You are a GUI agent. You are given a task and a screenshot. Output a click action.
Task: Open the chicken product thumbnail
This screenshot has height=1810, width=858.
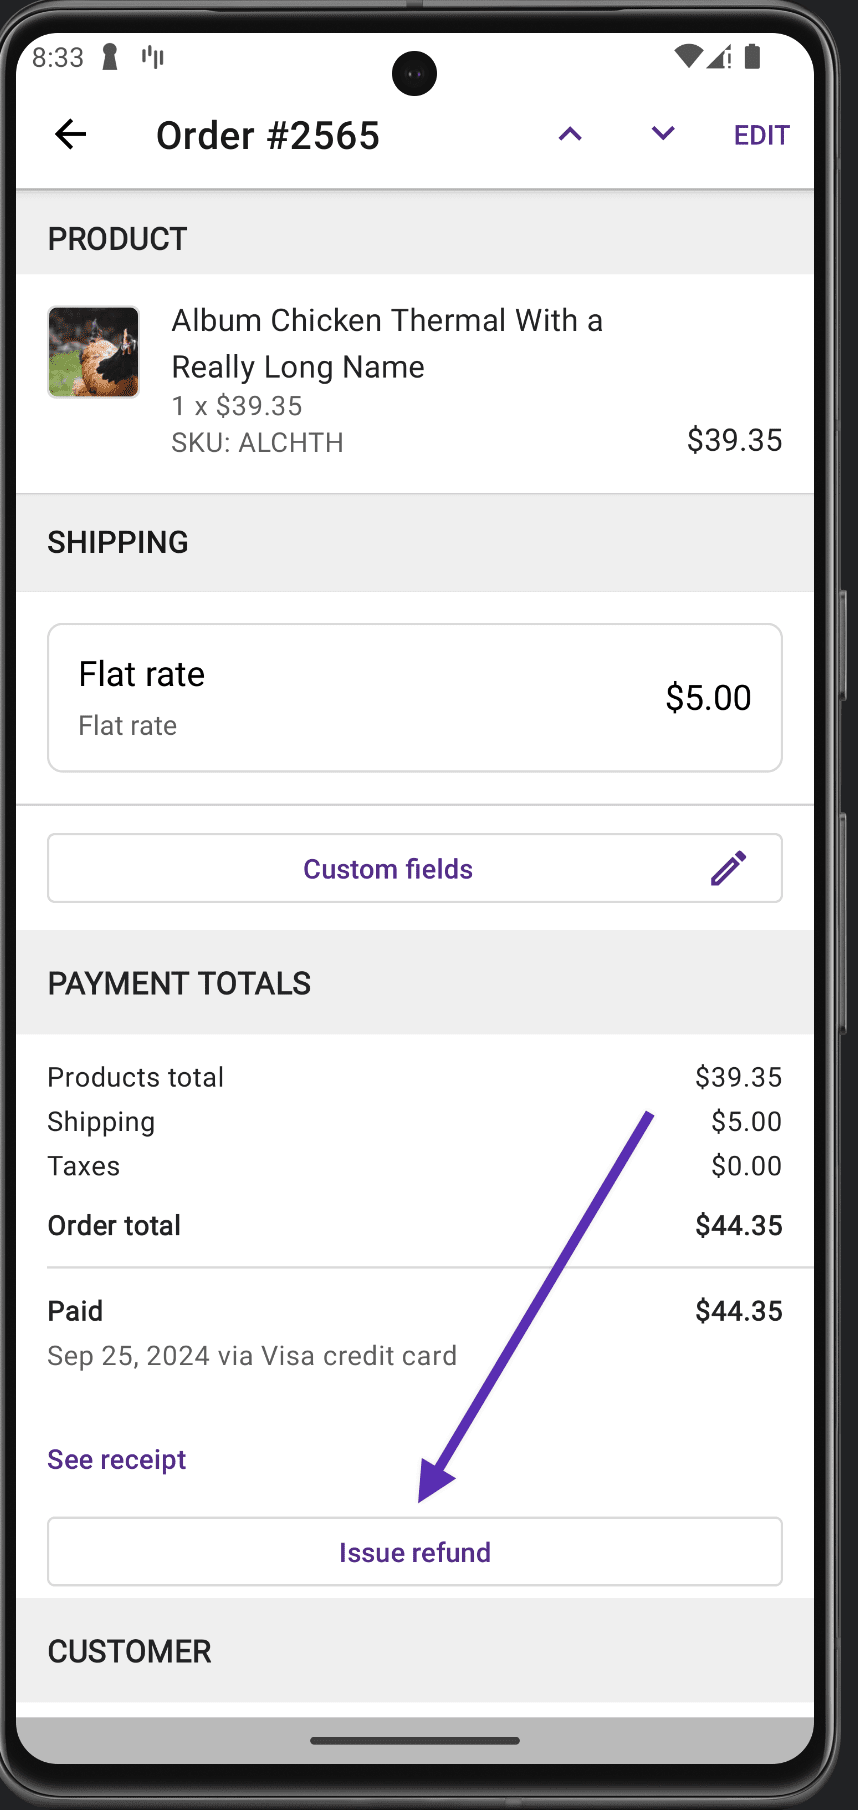93,351
